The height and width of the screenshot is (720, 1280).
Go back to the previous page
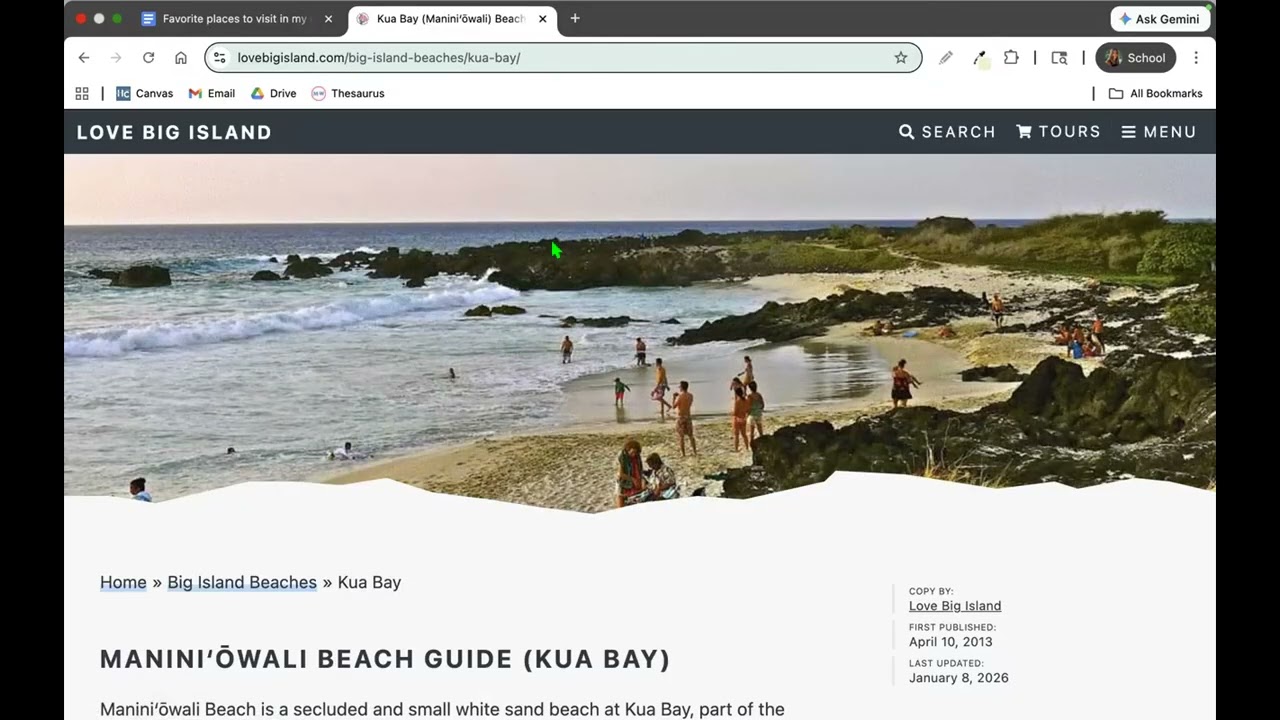(x=84, y=58)
